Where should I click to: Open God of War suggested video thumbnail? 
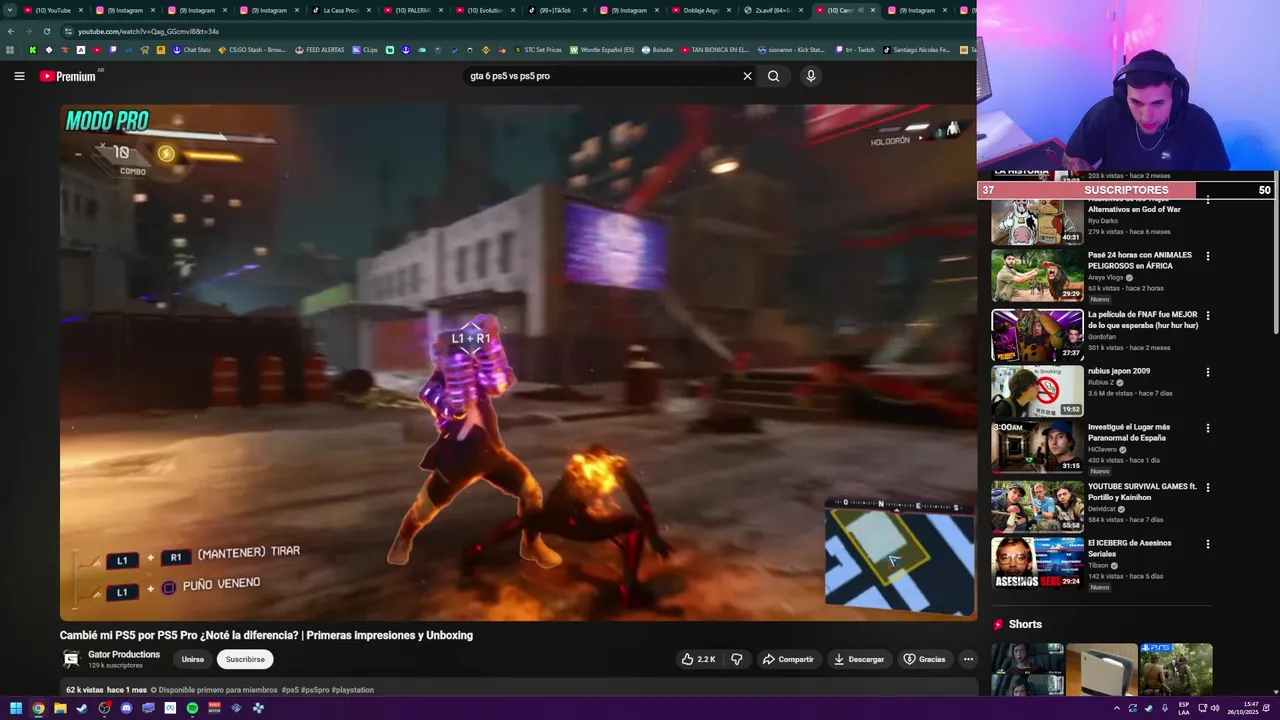tap(1037, 221)
